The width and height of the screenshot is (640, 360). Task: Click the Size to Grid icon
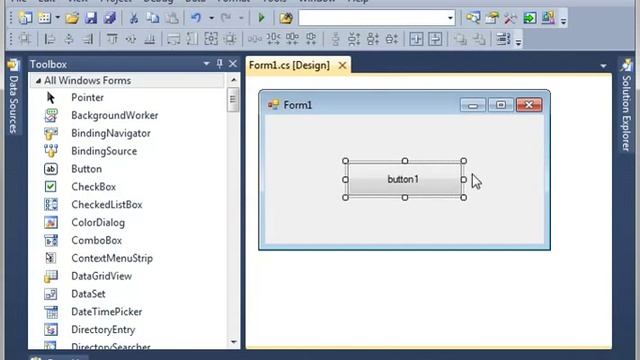coord(230,39)
